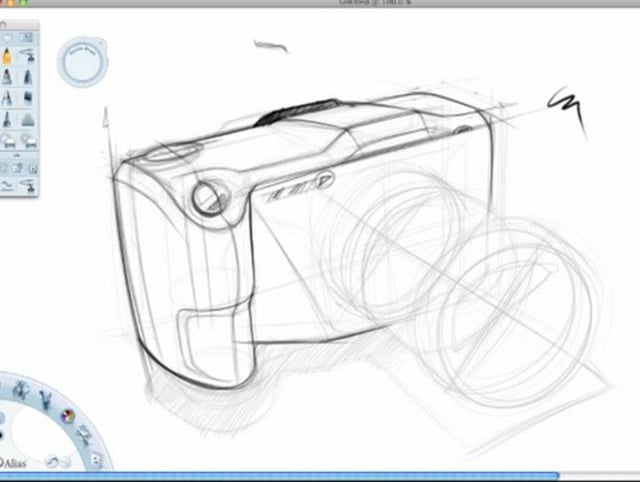
Task: Open the color wheel in the lagoon
Action: click(x=67, y=415)
